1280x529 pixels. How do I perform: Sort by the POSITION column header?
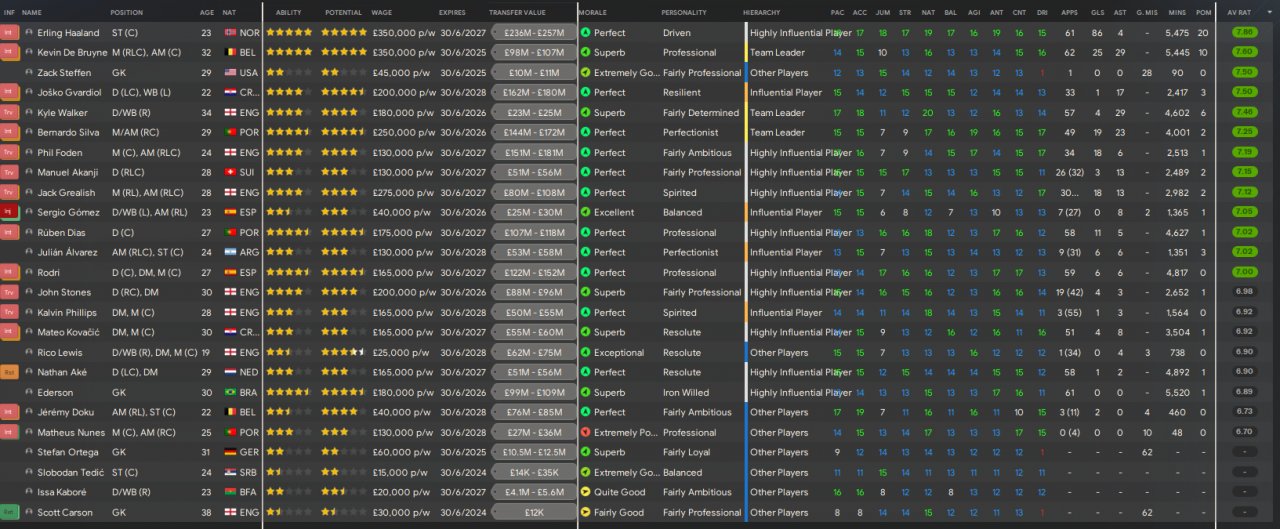click(x=126, y=12)
